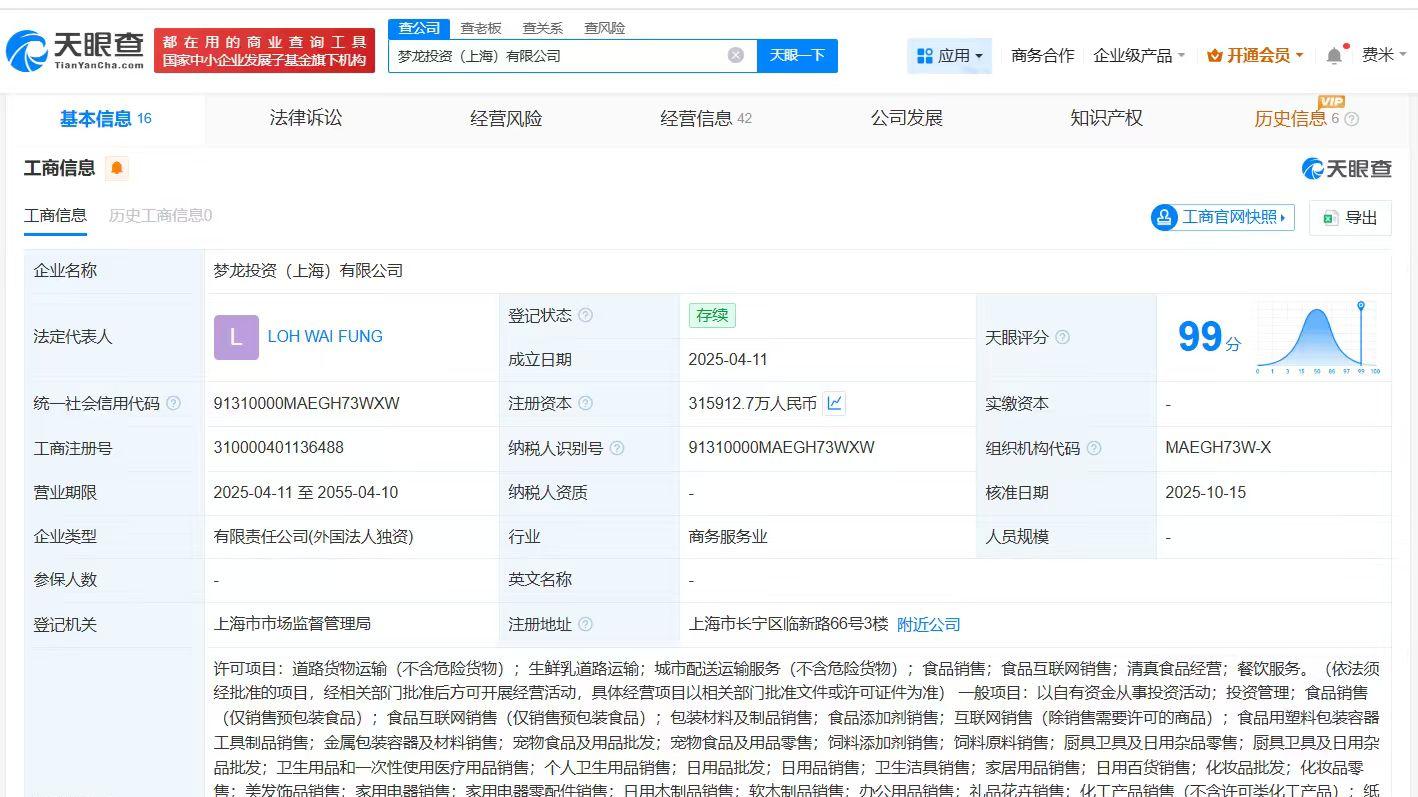Screen dimensions: 1418x797
Task: Switch to 历史工商信息 tab
Action: pos(159,215)
